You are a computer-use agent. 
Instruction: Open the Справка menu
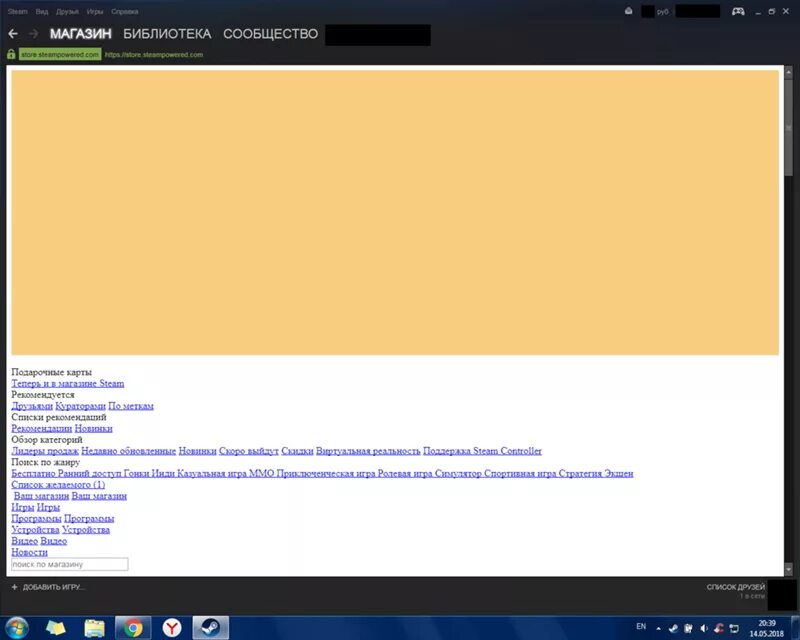[124, 11]
